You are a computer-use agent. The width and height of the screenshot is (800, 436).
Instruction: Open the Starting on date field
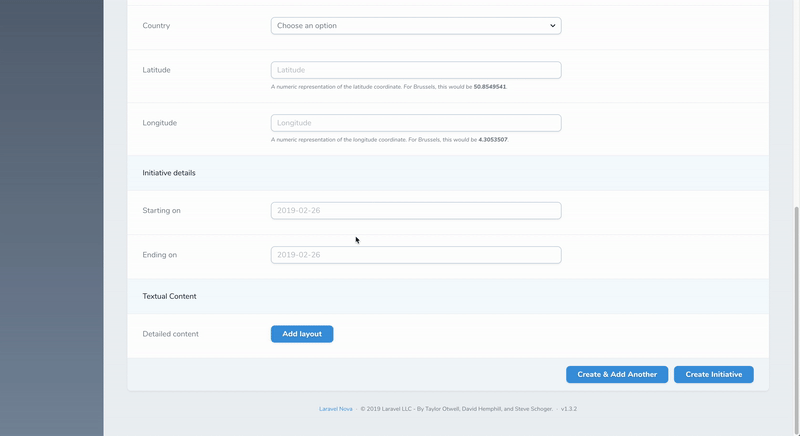point(415,211)
